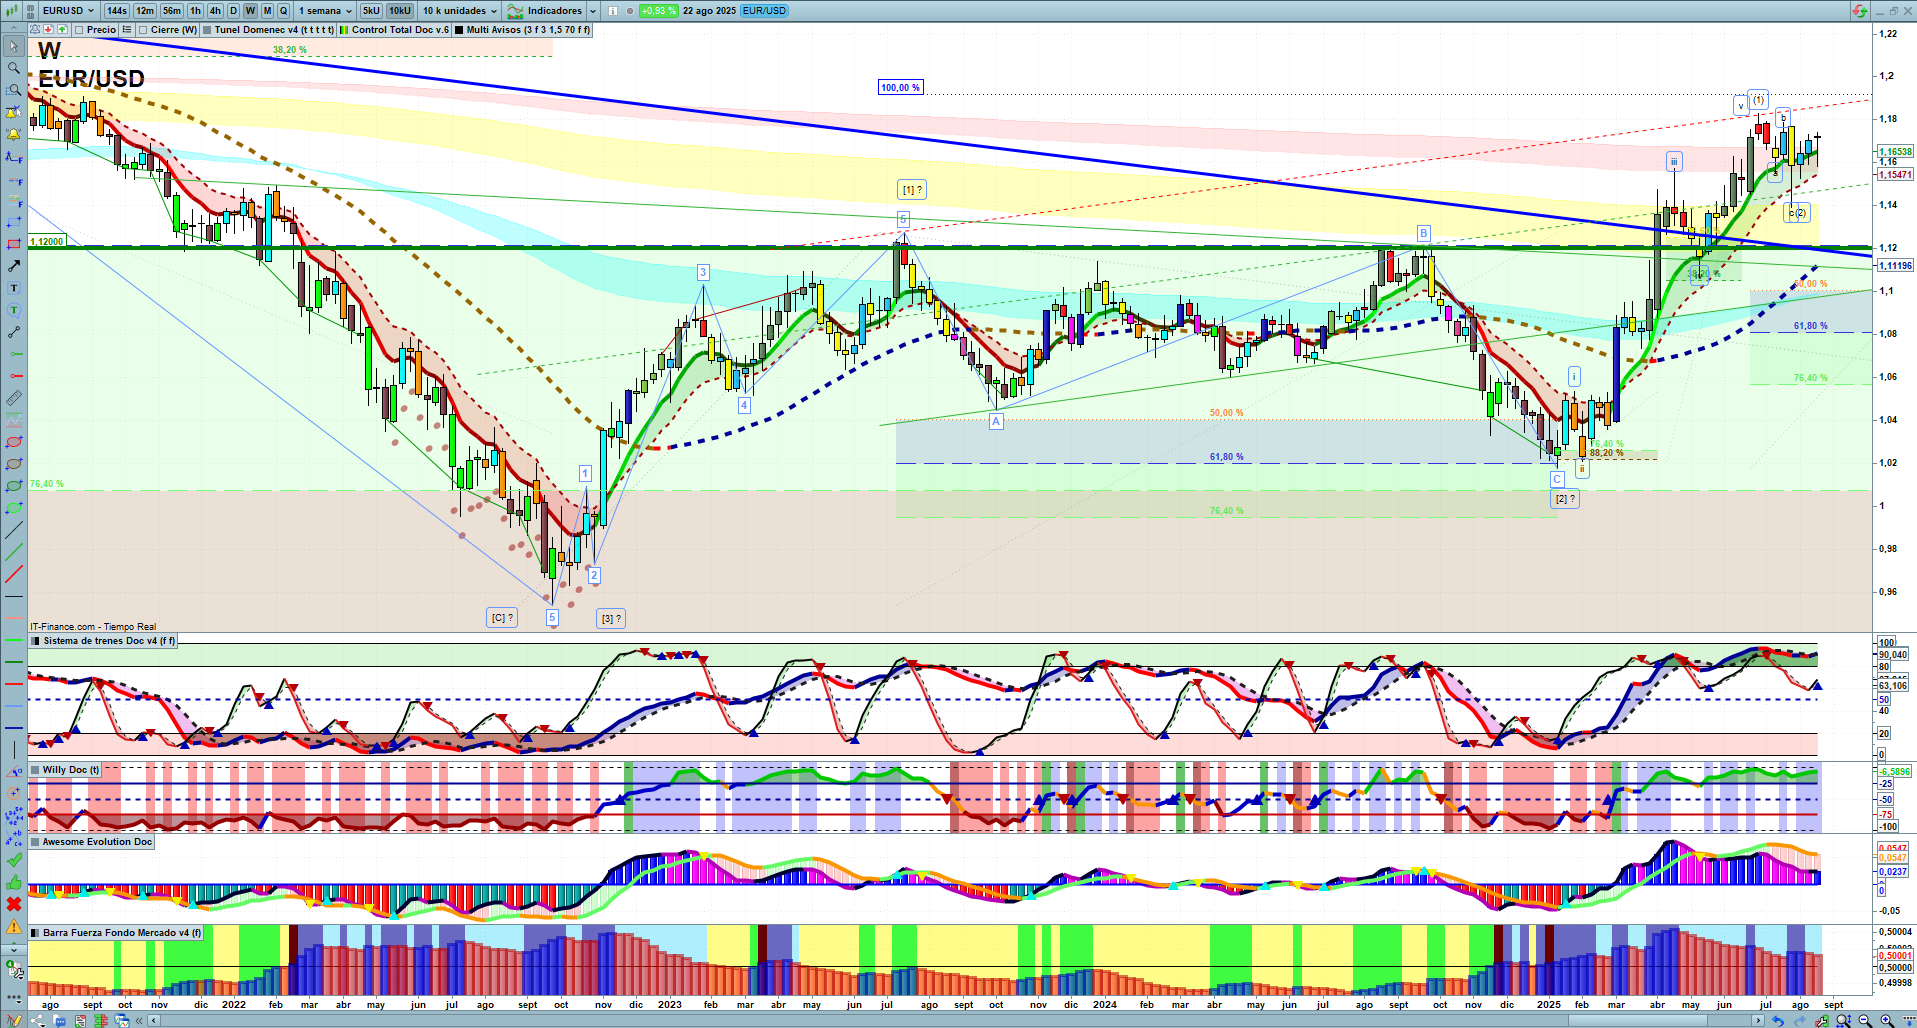The image size is (1917, 1028).
Task: Expand the Indicadores dropdown arrow
Action: pos(593,11)
